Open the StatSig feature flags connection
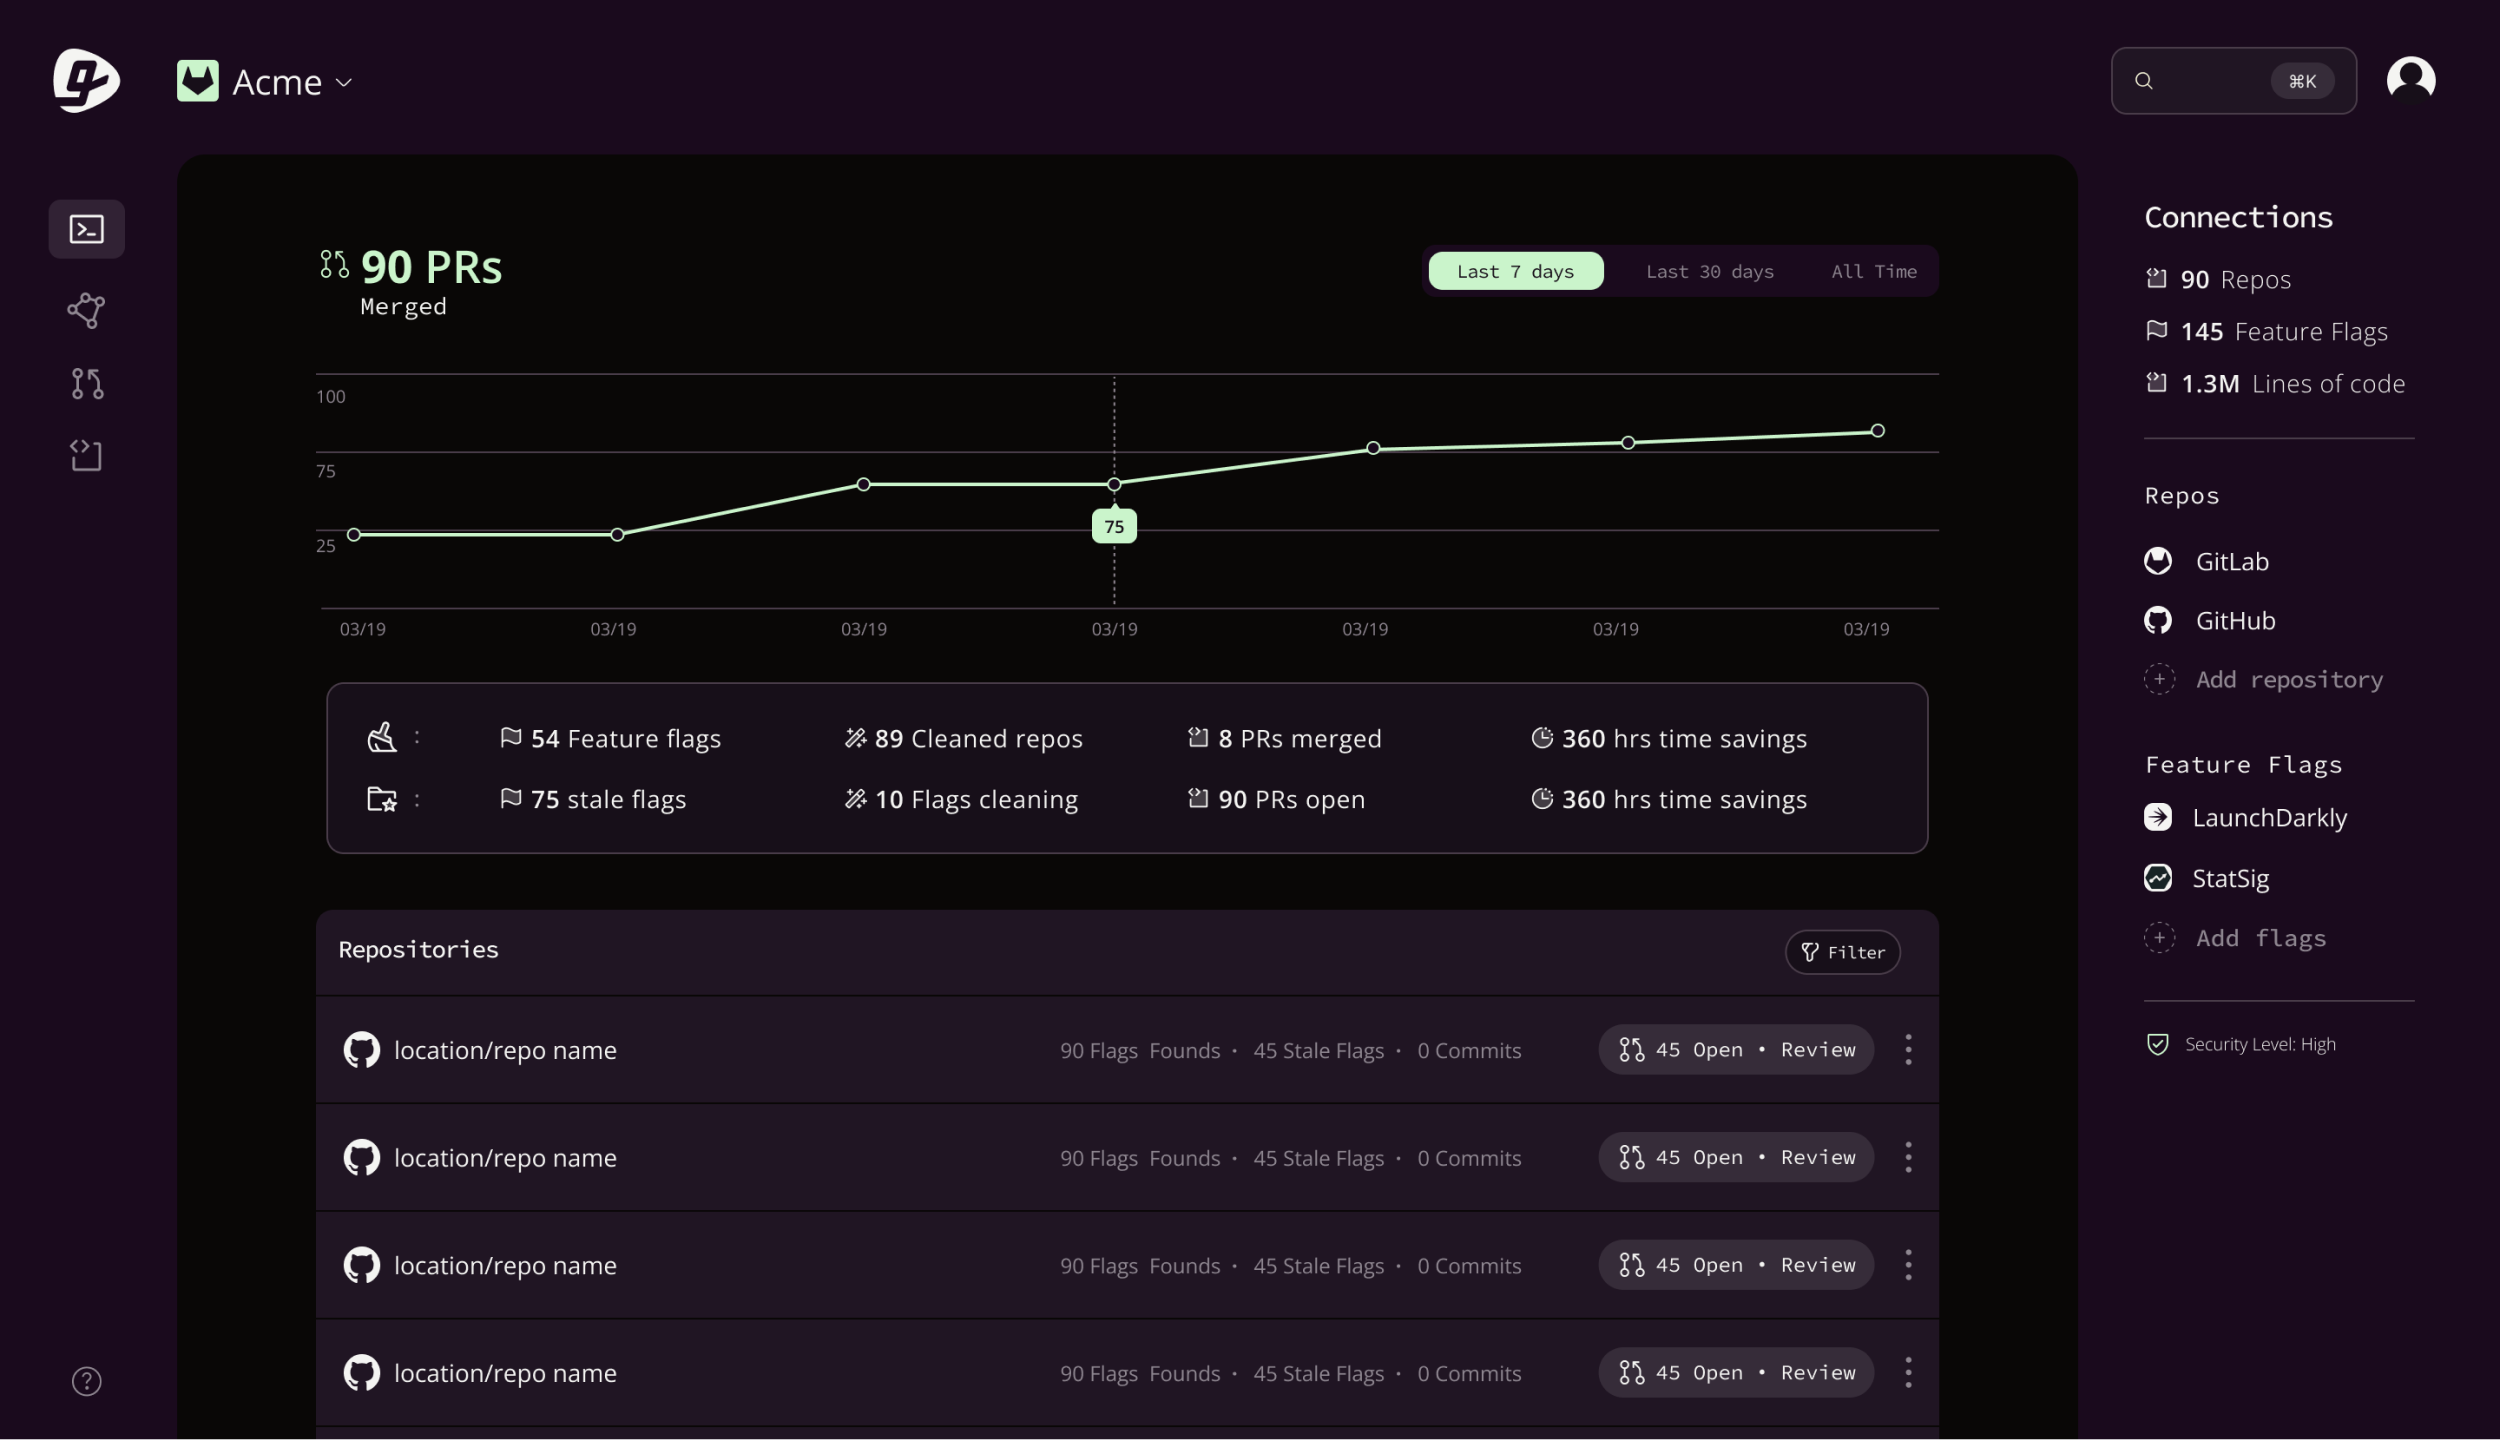Screen dimensions: 2500x1440 click(x=2206, y=877)
